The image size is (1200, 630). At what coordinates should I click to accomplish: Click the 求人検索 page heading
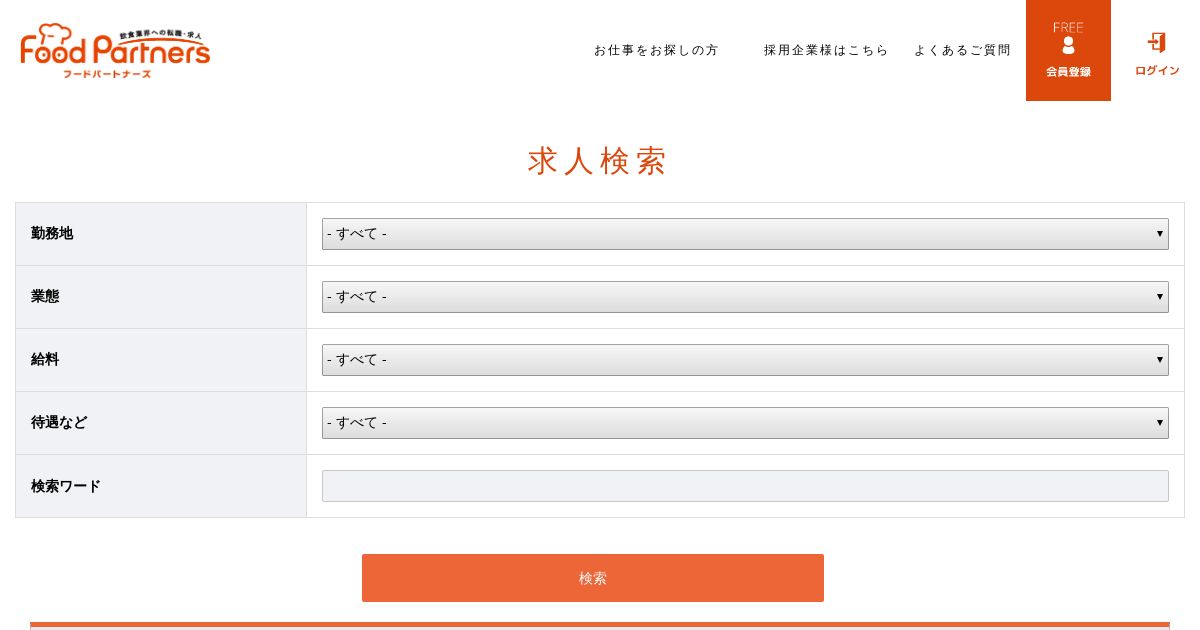pos(597,161)
